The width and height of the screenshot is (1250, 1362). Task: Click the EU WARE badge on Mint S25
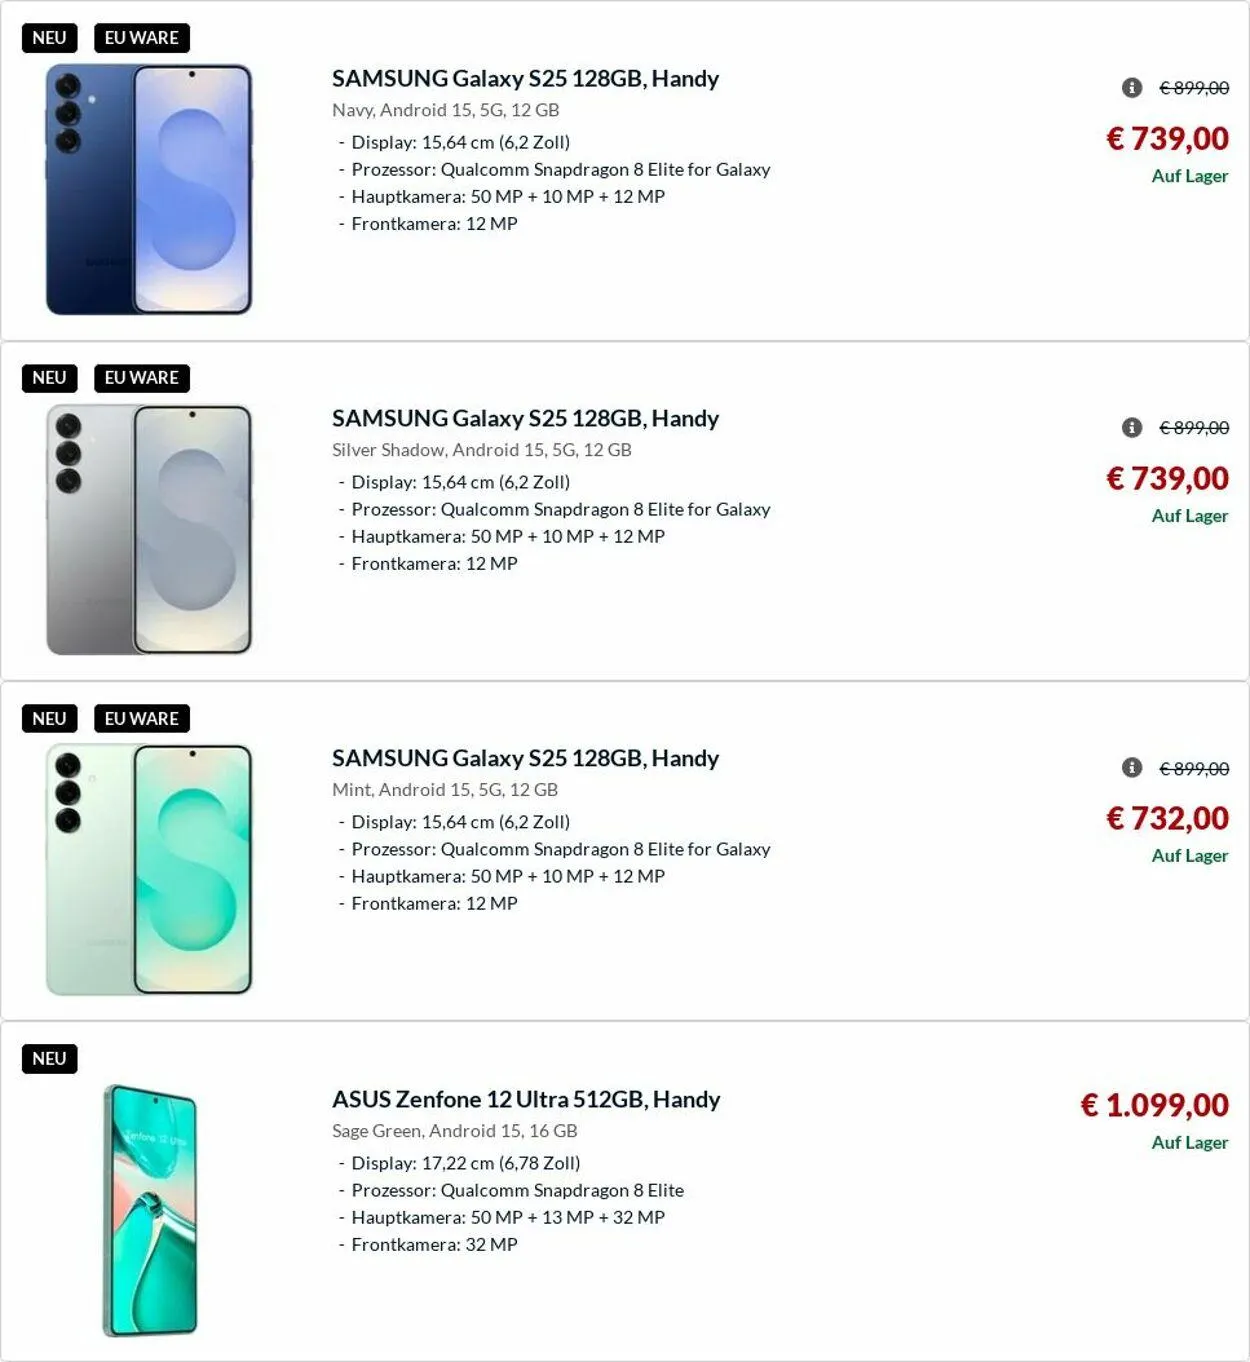[141, 719]
